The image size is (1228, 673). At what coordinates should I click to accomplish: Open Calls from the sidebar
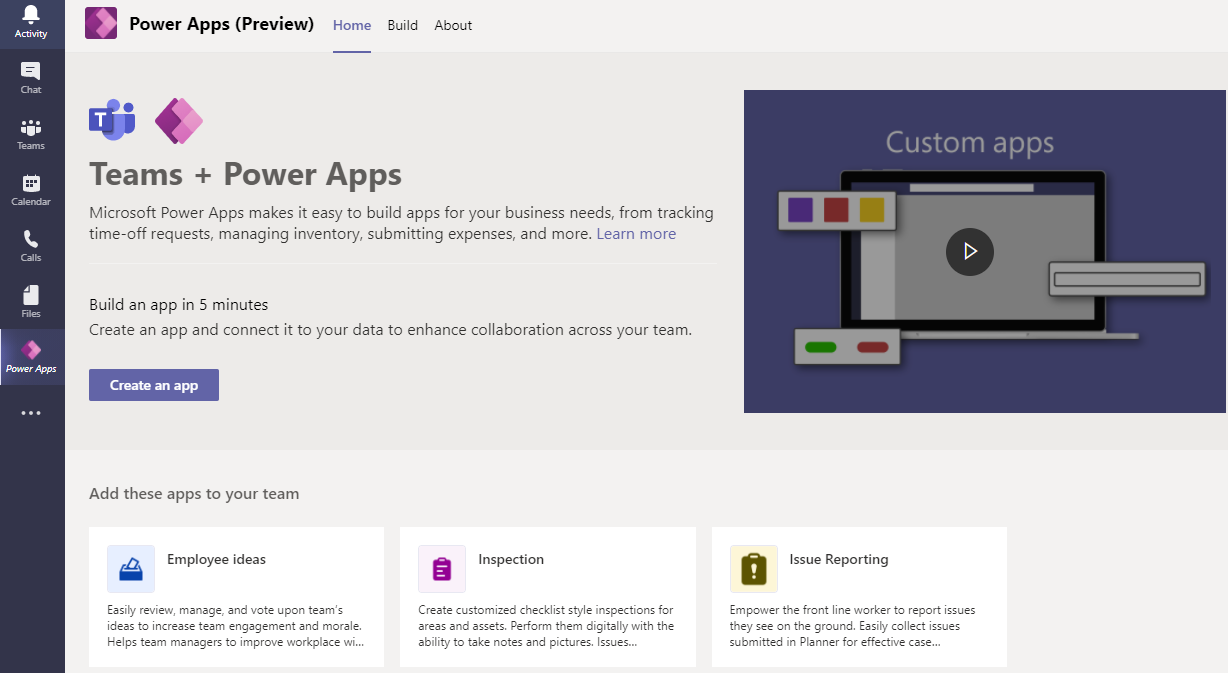(31, 246)
